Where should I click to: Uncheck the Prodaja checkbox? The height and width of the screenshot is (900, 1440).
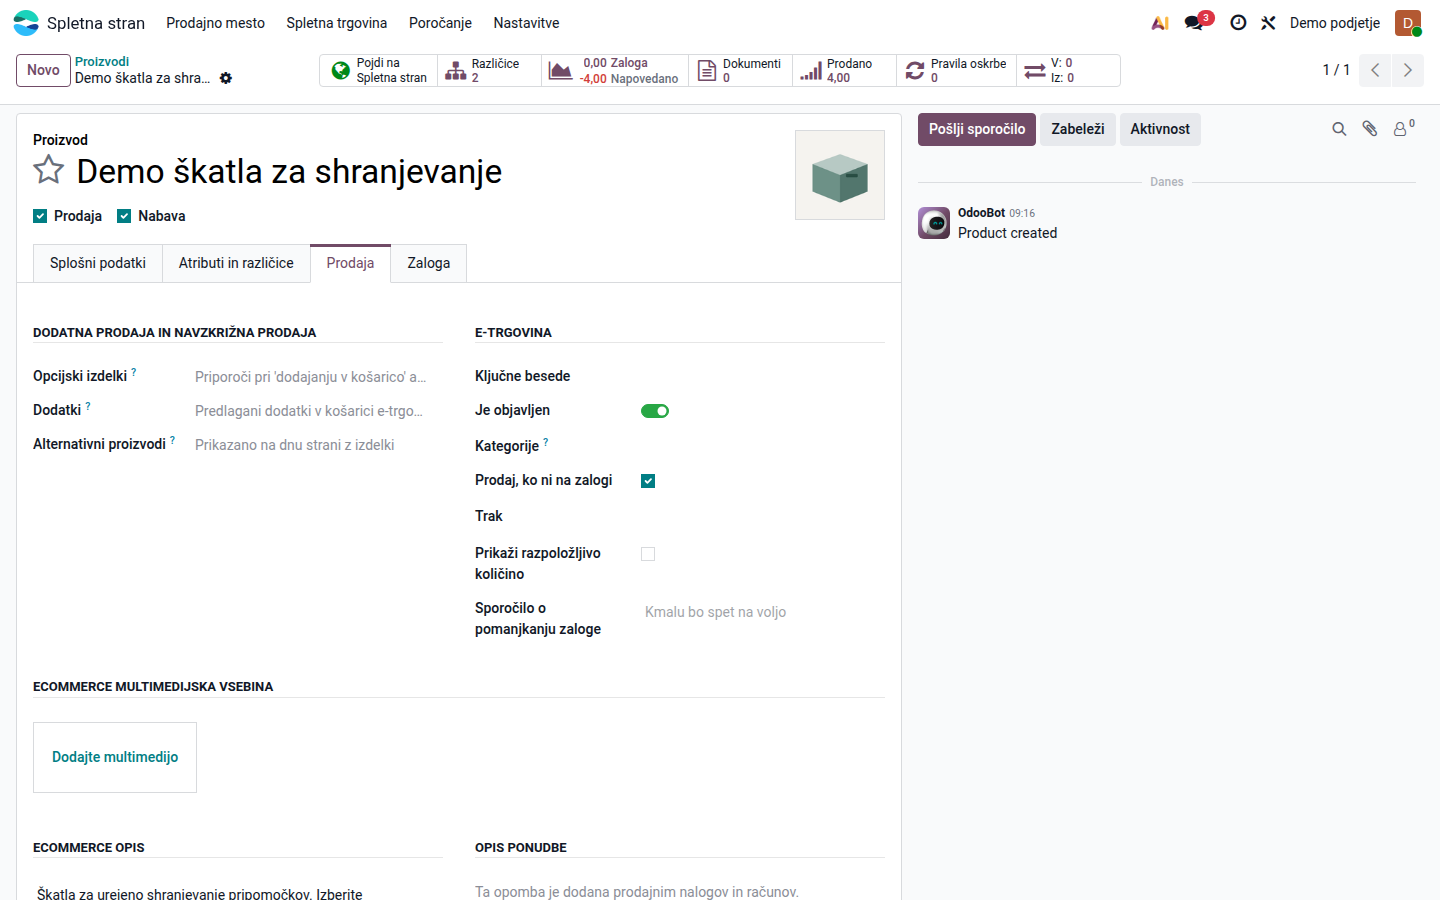[40, 216]
